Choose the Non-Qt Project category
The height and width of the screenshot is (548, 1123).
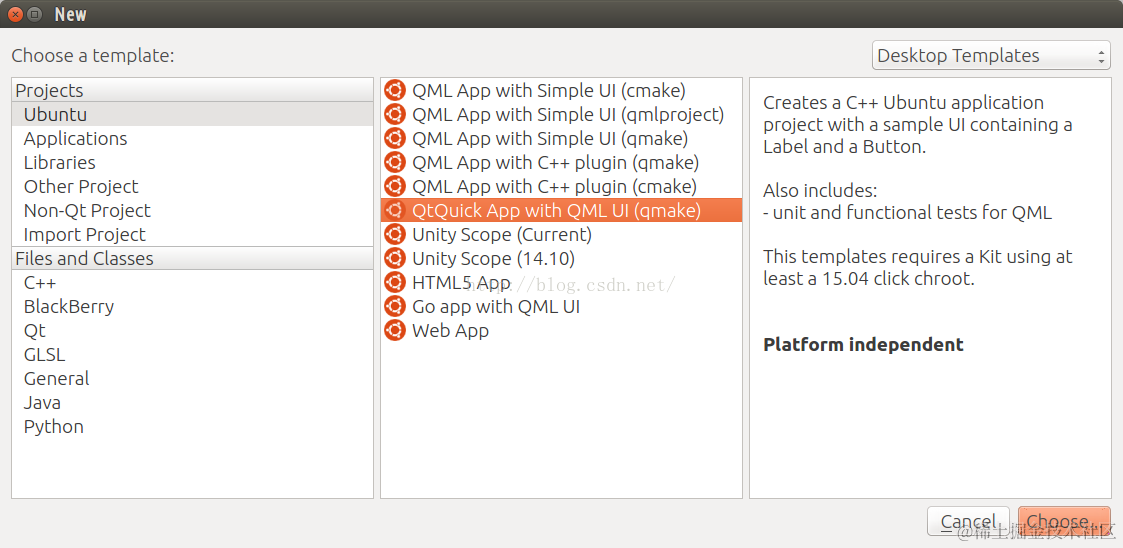pyautogui.click(x=87, y=211)
